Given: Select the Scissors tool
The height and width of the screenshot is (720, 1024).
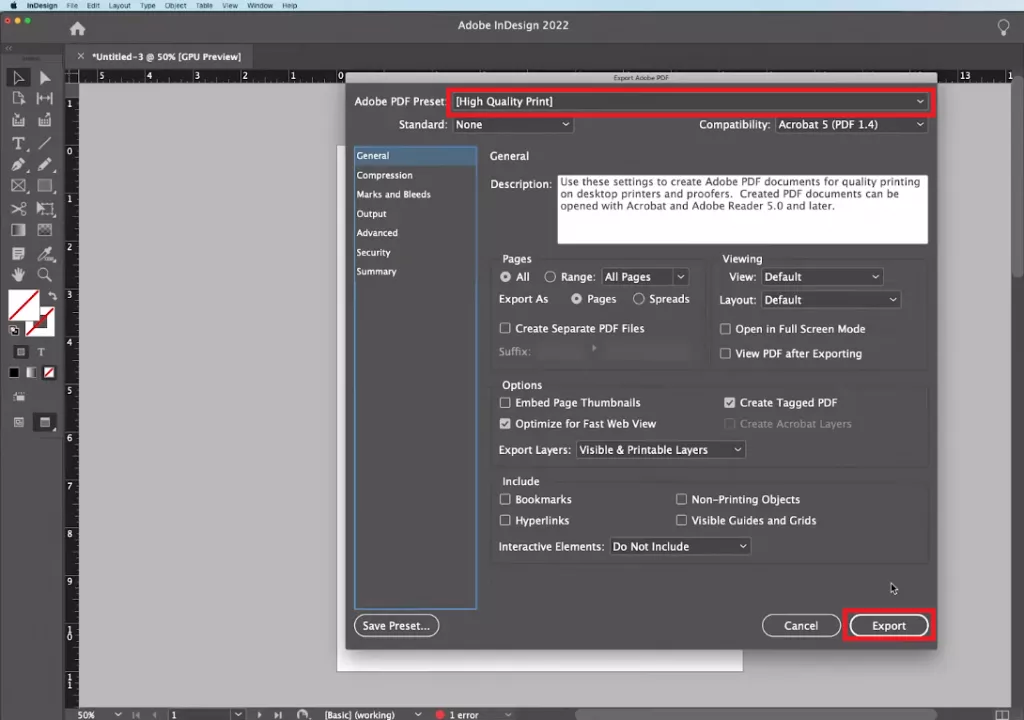Looking at the screenshot, I should coord(18,209).
